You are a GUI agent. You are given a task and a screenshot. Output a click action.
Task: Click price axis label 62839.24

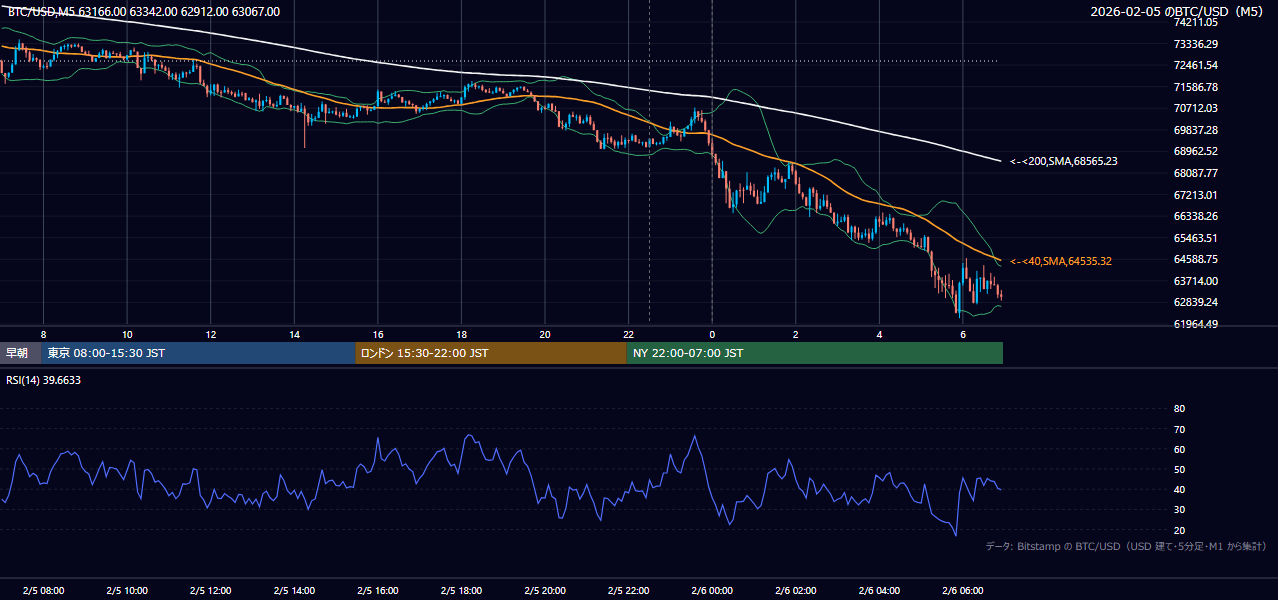(x=1195, y=302)
